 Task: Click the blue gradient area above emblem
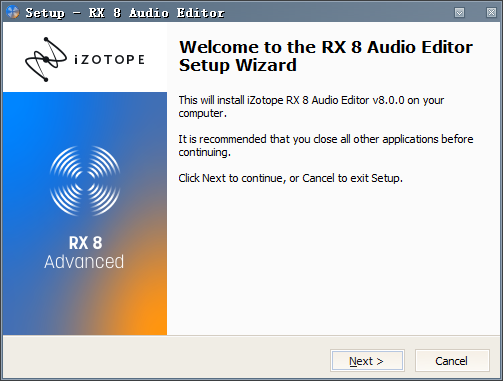tap(85, 117)
